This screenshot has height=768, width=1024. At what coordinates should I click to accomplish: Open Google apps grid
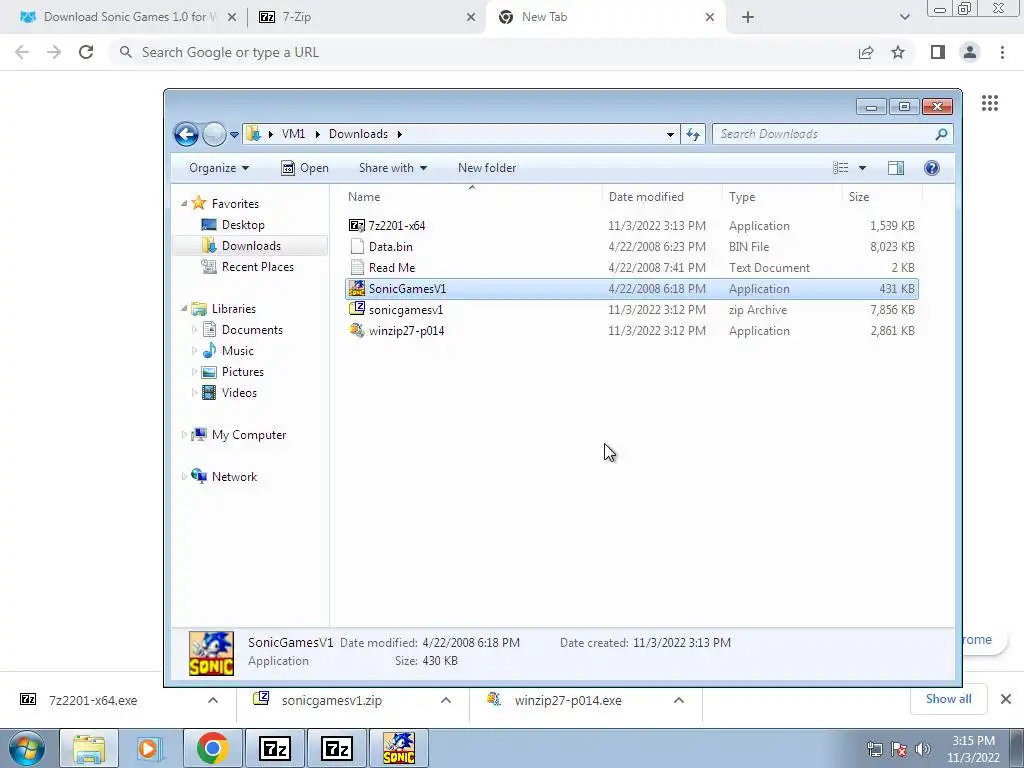click(x=989, y=103)
